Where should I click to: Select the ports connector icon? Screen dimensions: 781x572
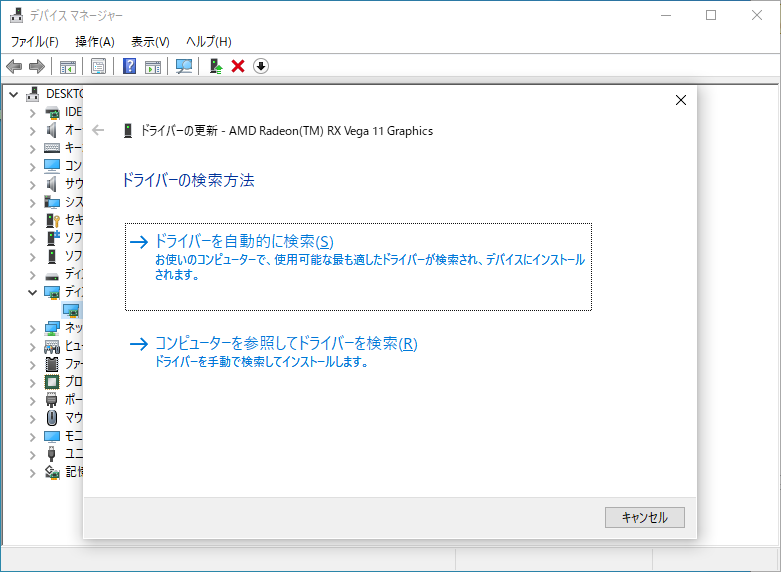pos(52,400)
